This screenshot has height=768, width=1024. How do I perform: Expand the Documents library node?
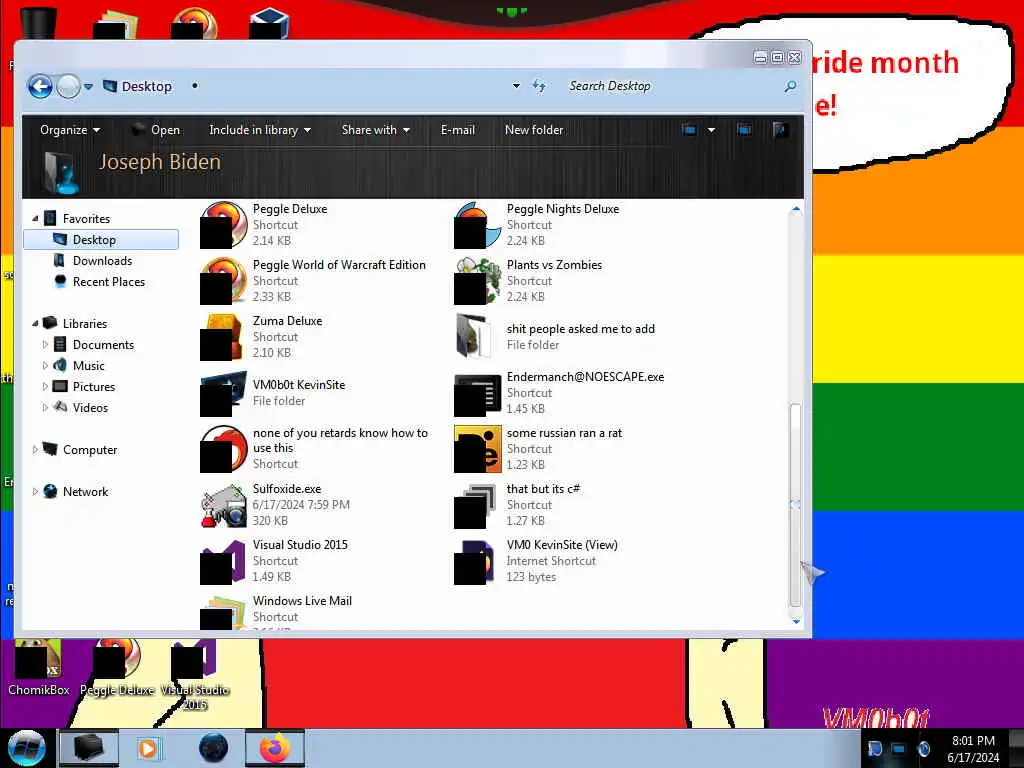45,344
